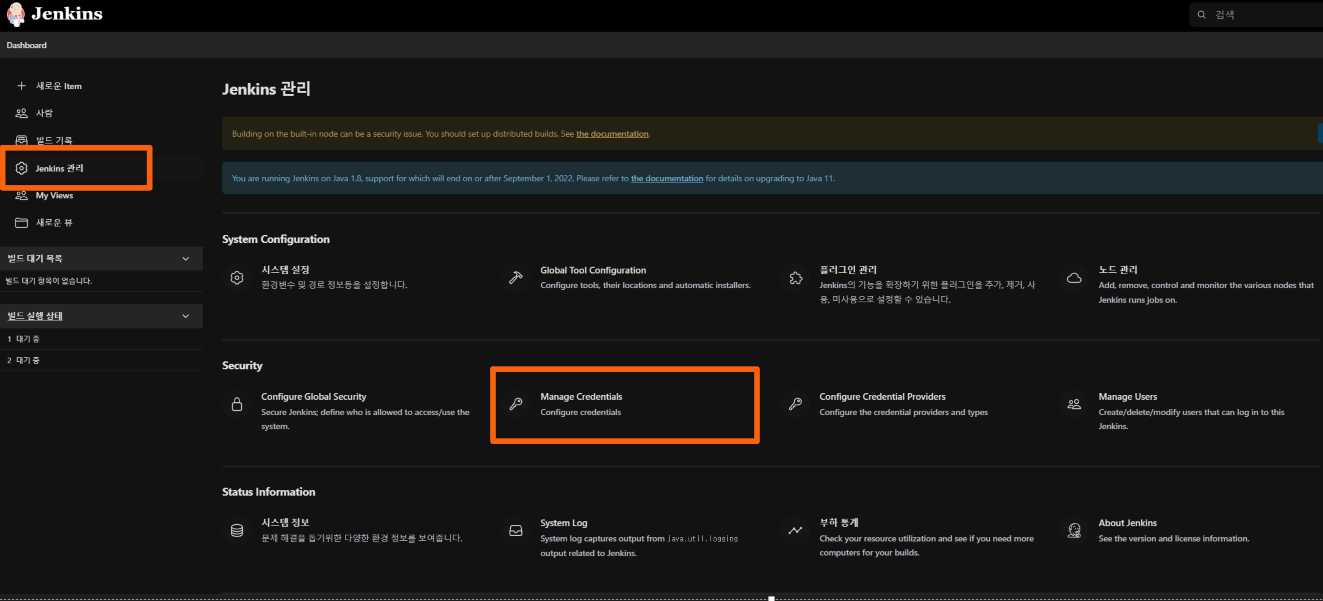Click the plus icon beside 새로운 Item

tap(22, 86)
